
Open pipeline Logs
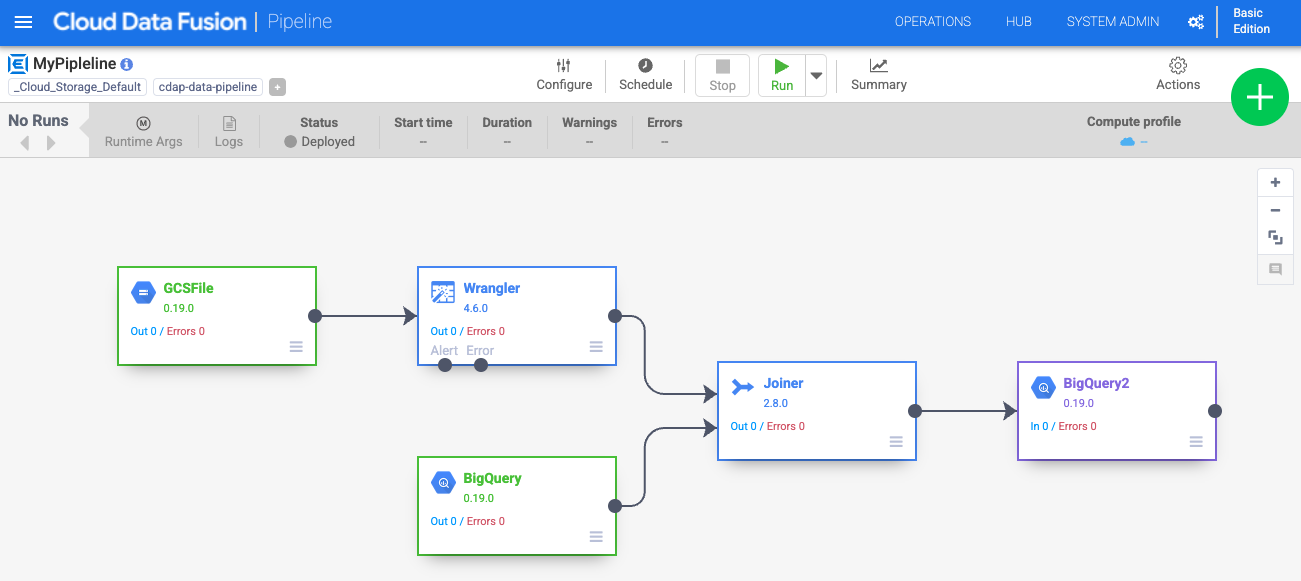point(229,132)
